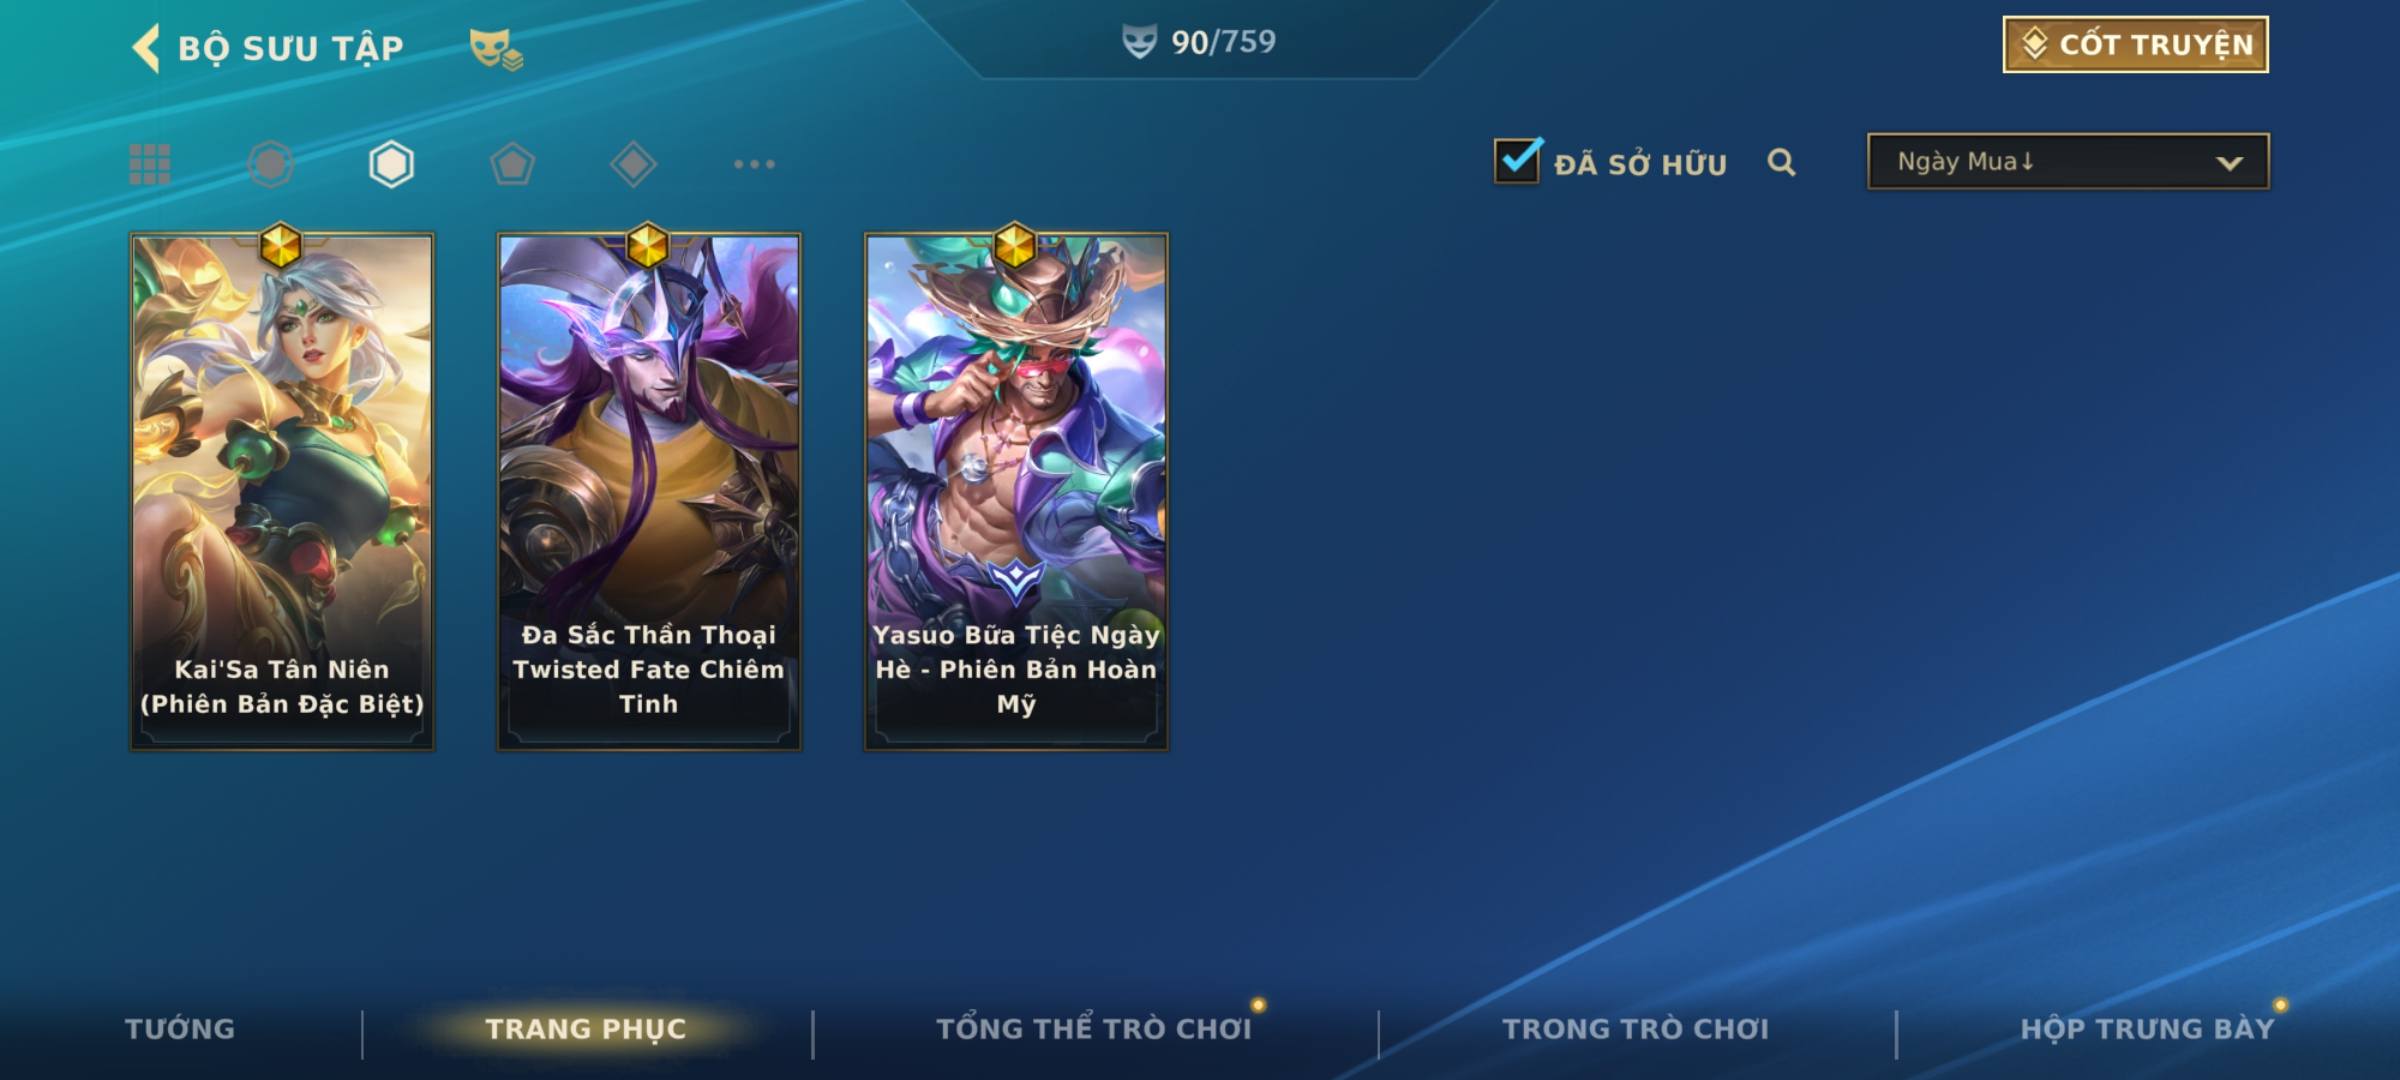Viewport: 2400px width, 1080px height.
Task: Open Yasuo Bữa Tiệc Ngày Hè card
Action: (1016, 492)
